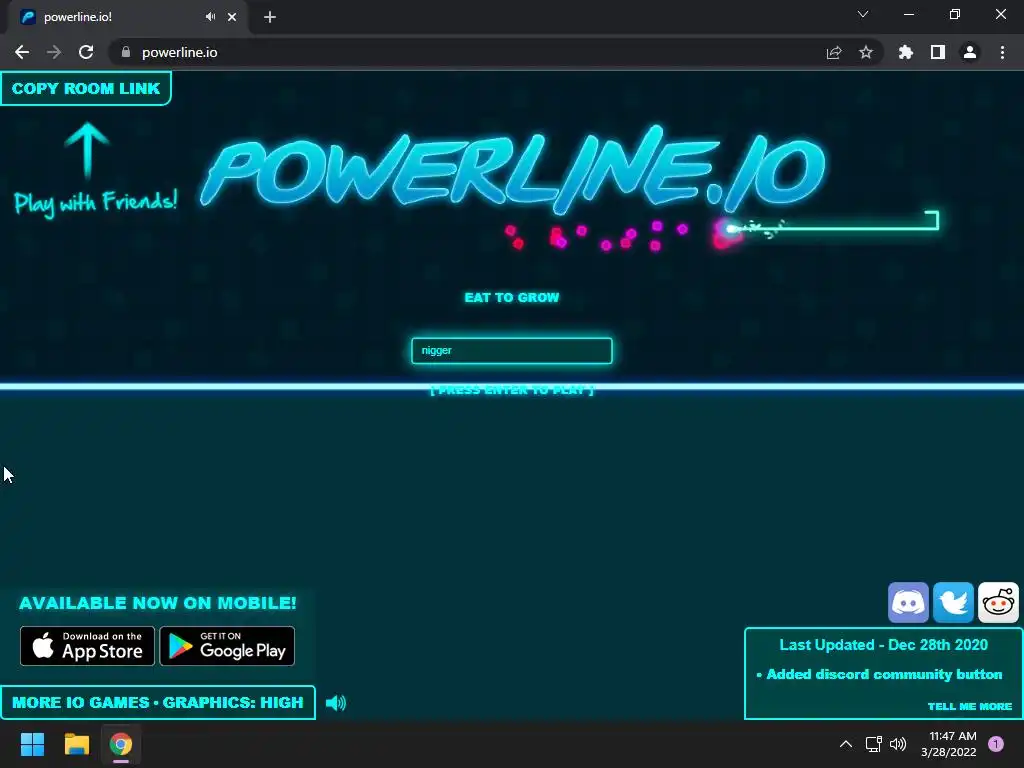Viewport: 1024px width, 768px height.
Task: Open the Extensions puzzle icon
Action: pos(906,52)
